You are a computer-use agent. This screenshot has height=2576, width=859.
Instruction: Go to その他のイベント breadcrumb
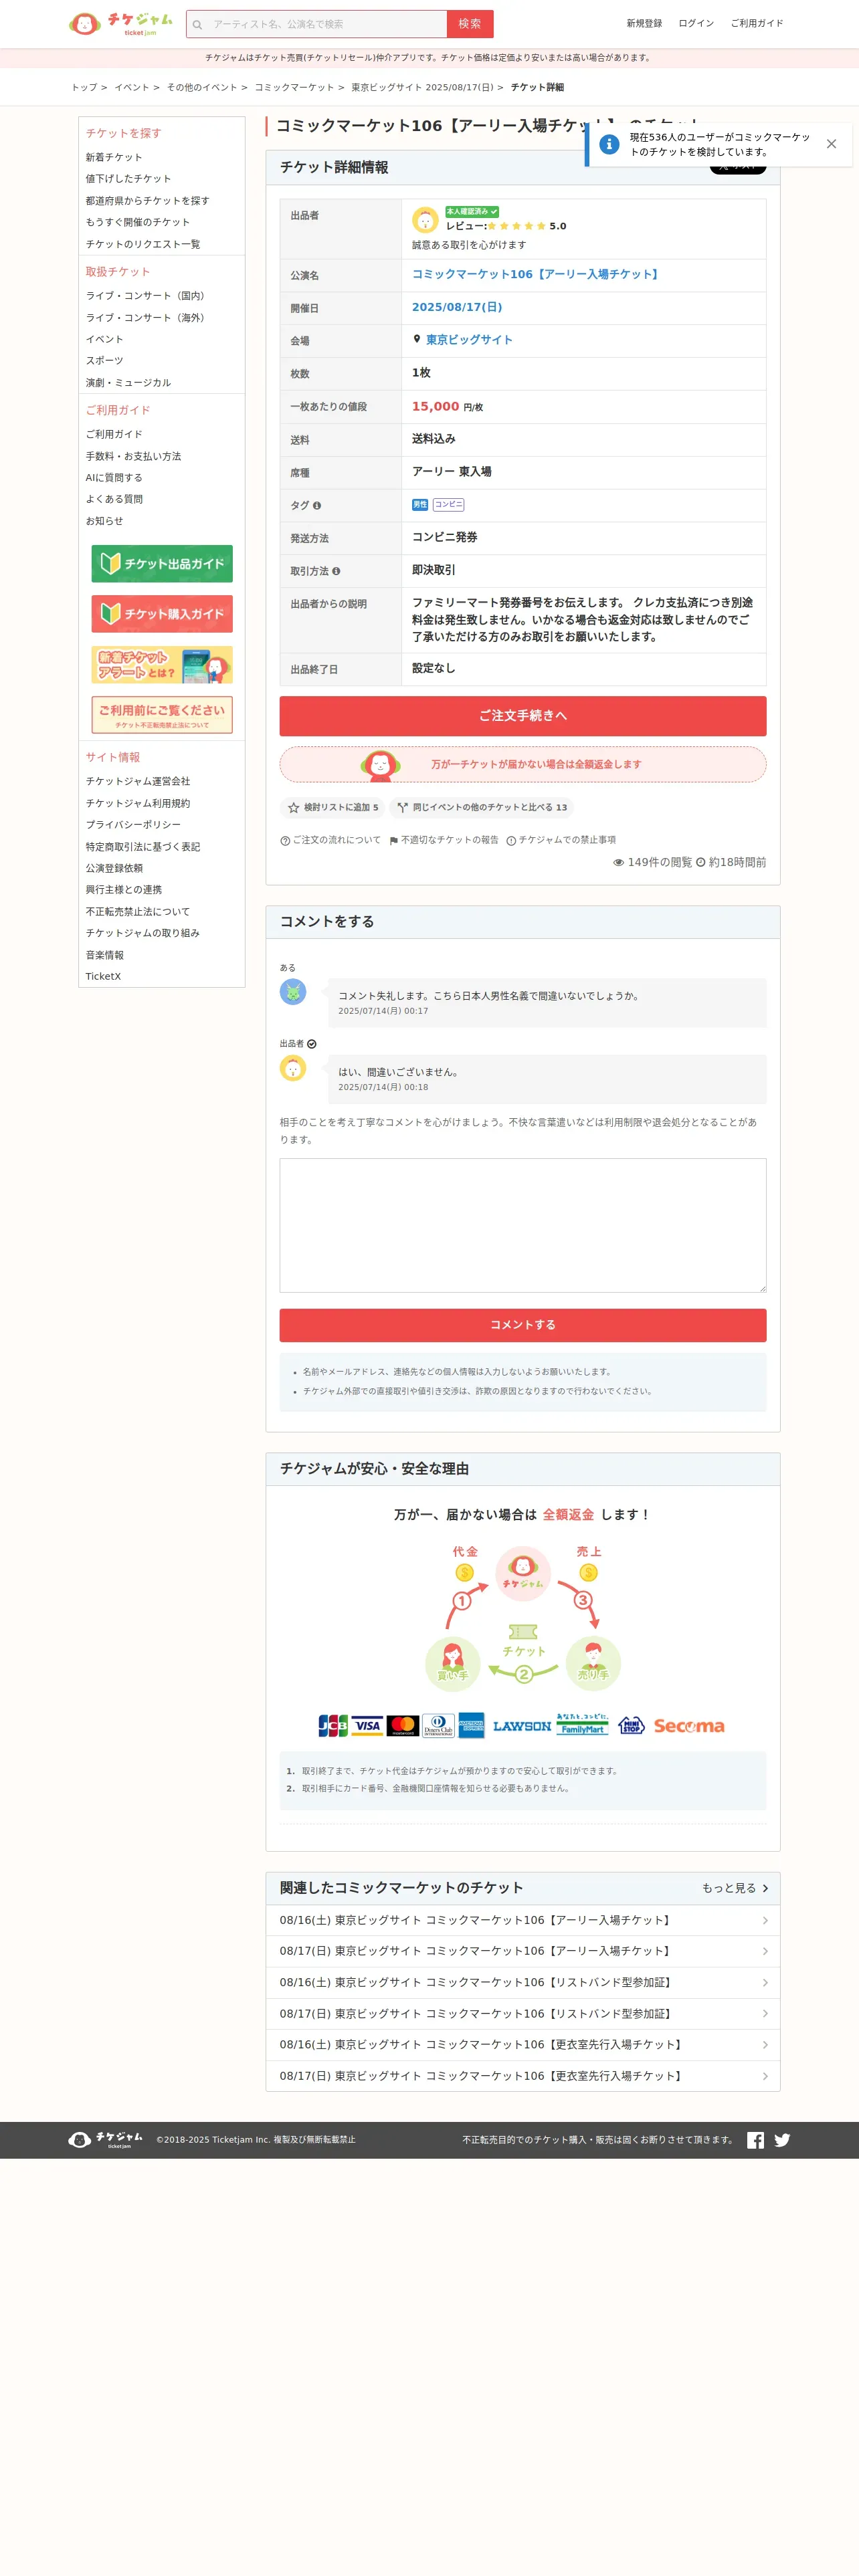point(202,88)
